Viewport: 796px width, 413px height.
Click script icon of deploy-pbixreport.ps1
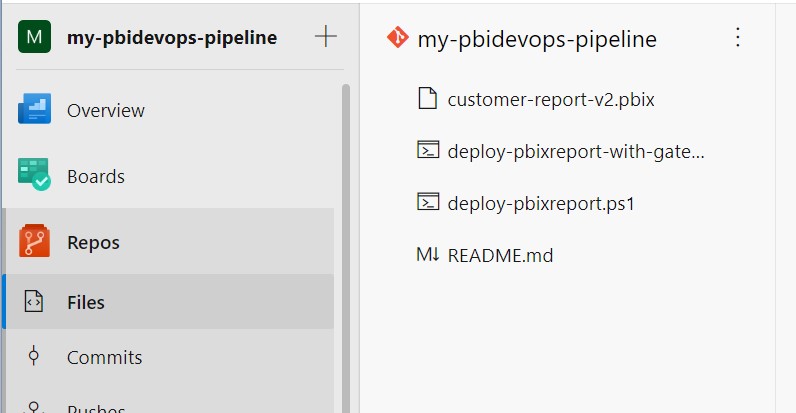coord(428,201)
